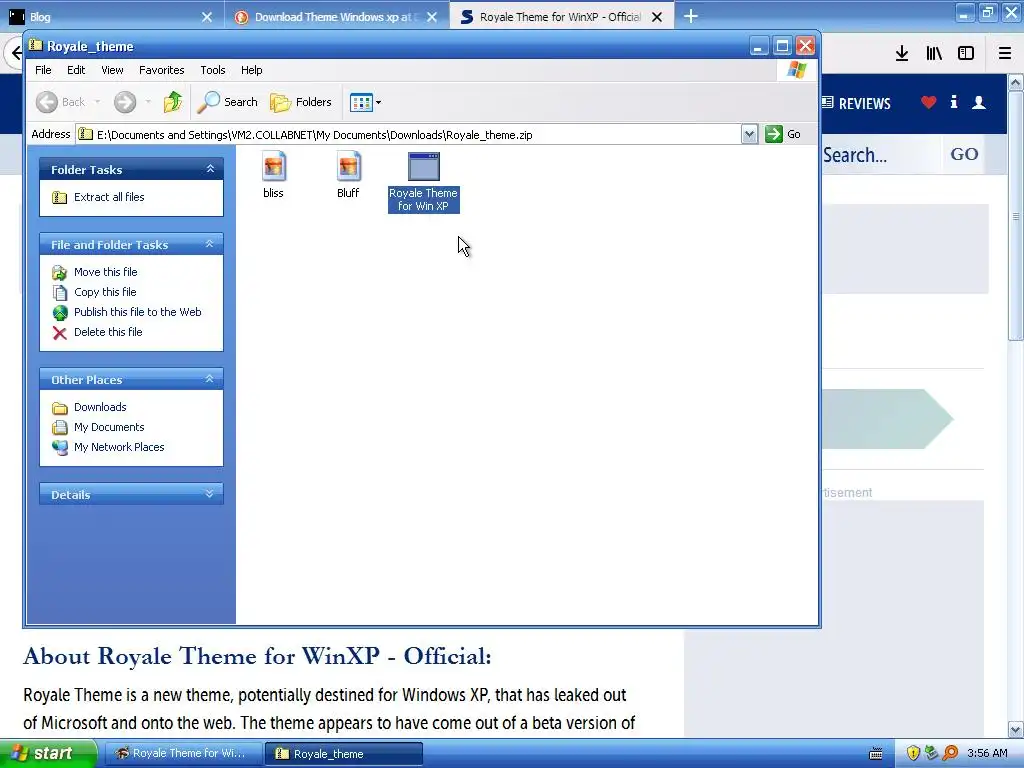Open the Views dropdown arrow
This screenshot has width=1024, height=768.
[378, 103]
